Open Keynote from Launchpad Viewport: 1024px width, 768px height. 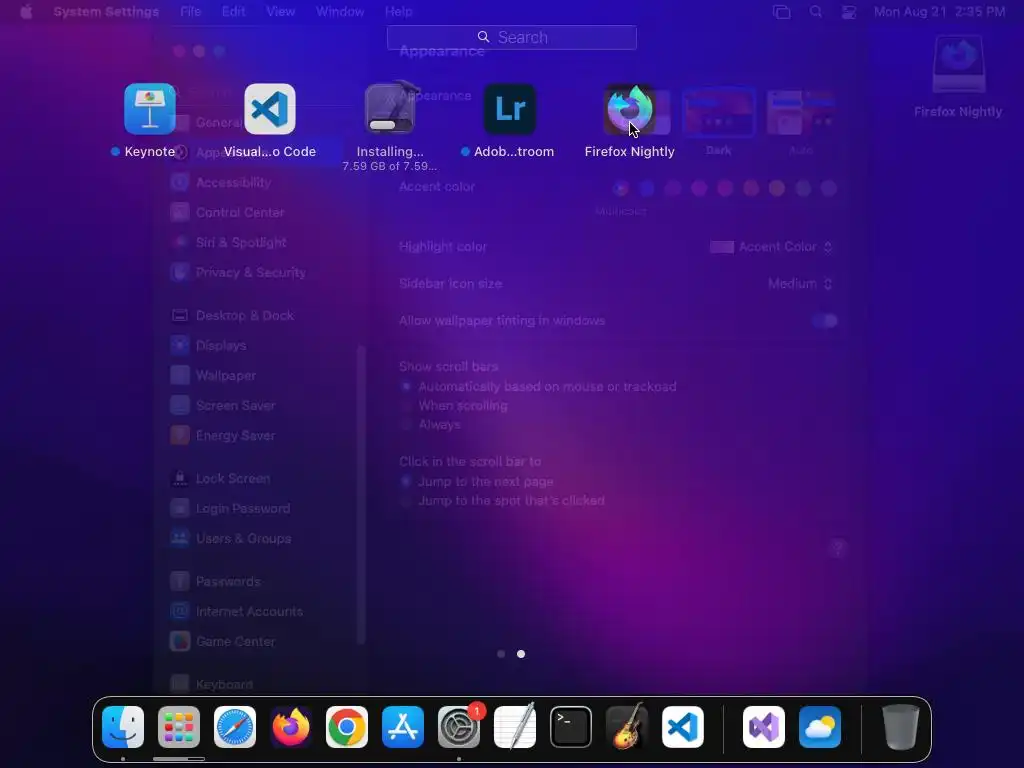tap(150, 109)
